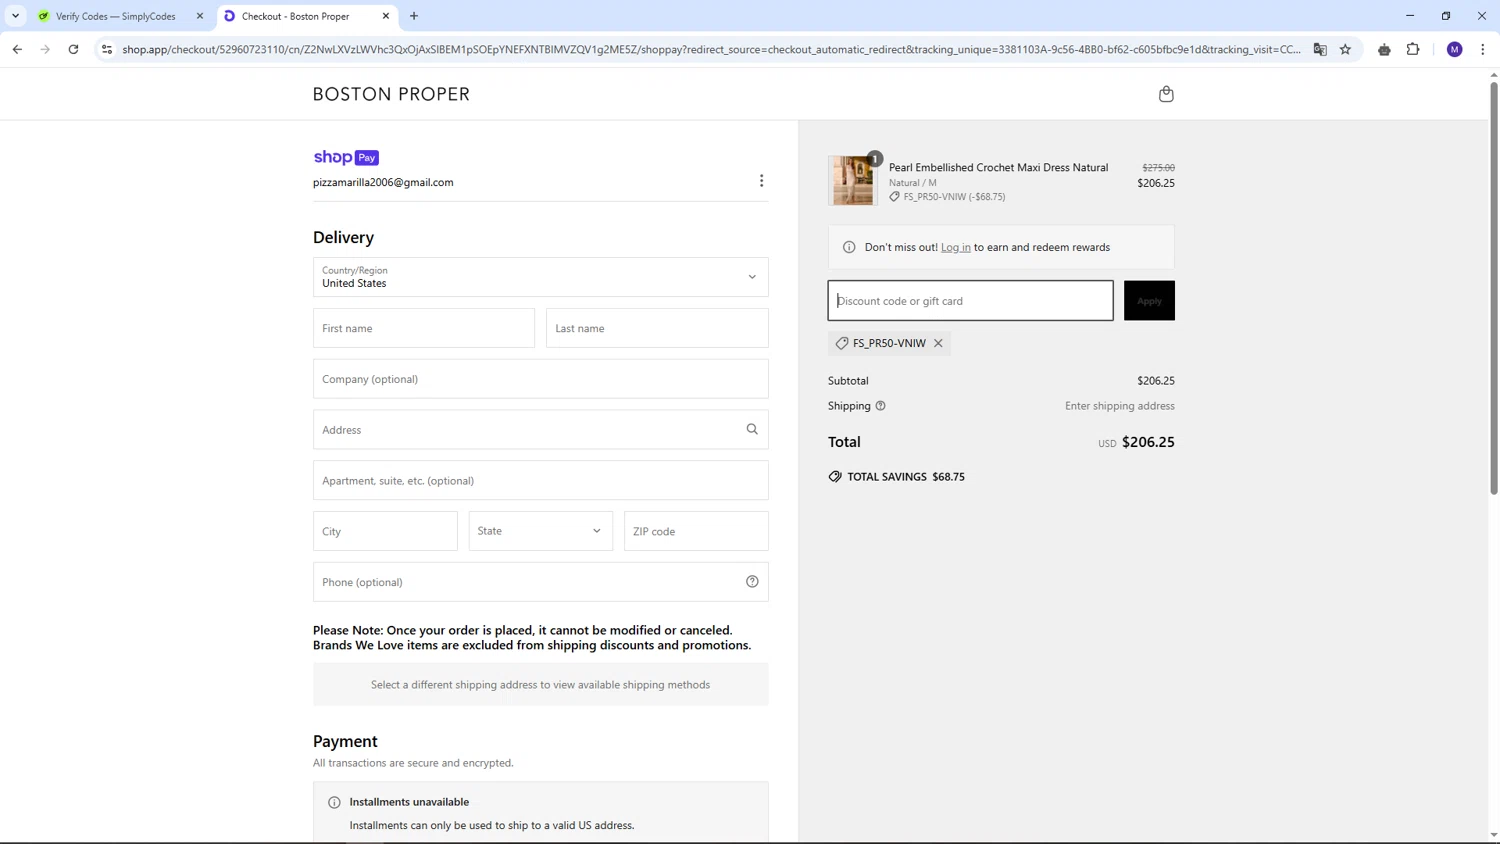Focus the Last name field

[657, 328]
